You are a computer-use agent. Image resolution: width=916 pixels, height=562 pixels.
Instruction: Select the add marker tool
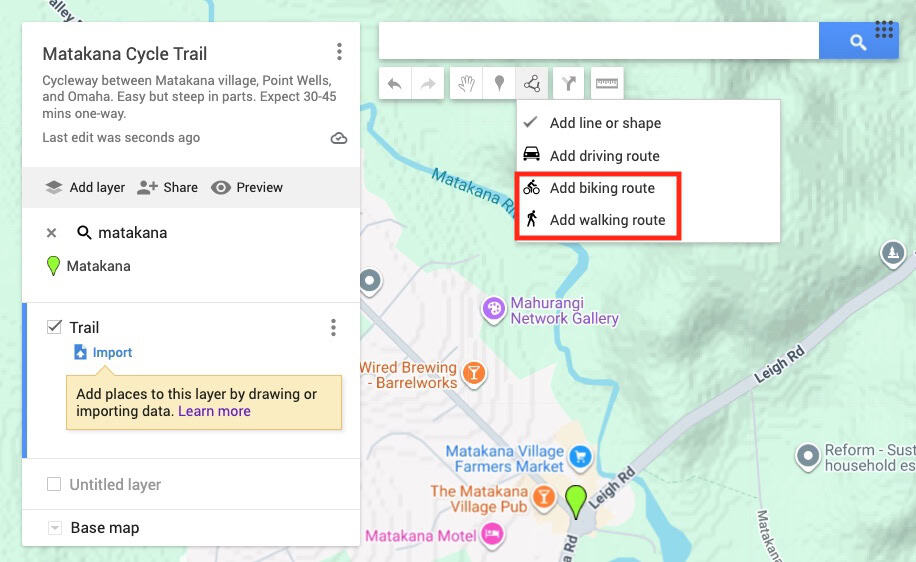499,84
